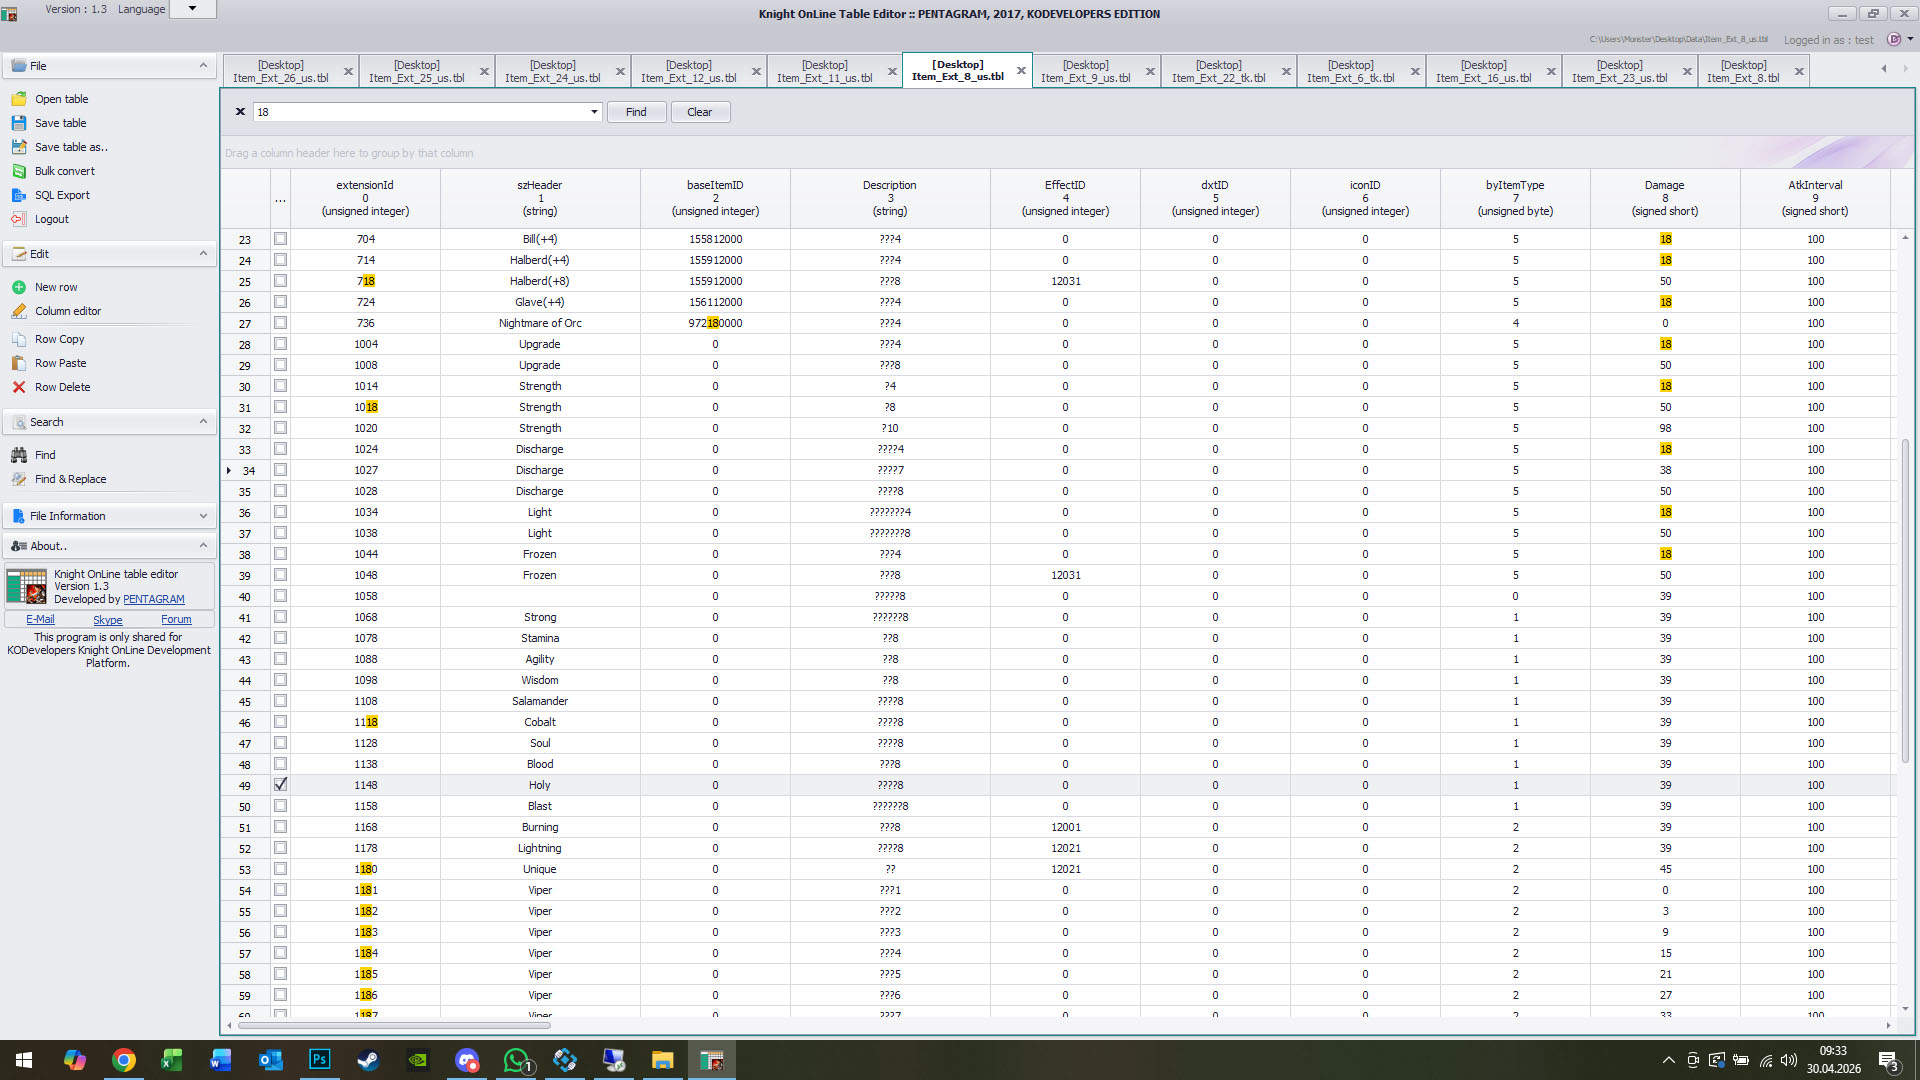Click the red Row Delete icon
The image size is (1920, 1080).
[18, 387]
